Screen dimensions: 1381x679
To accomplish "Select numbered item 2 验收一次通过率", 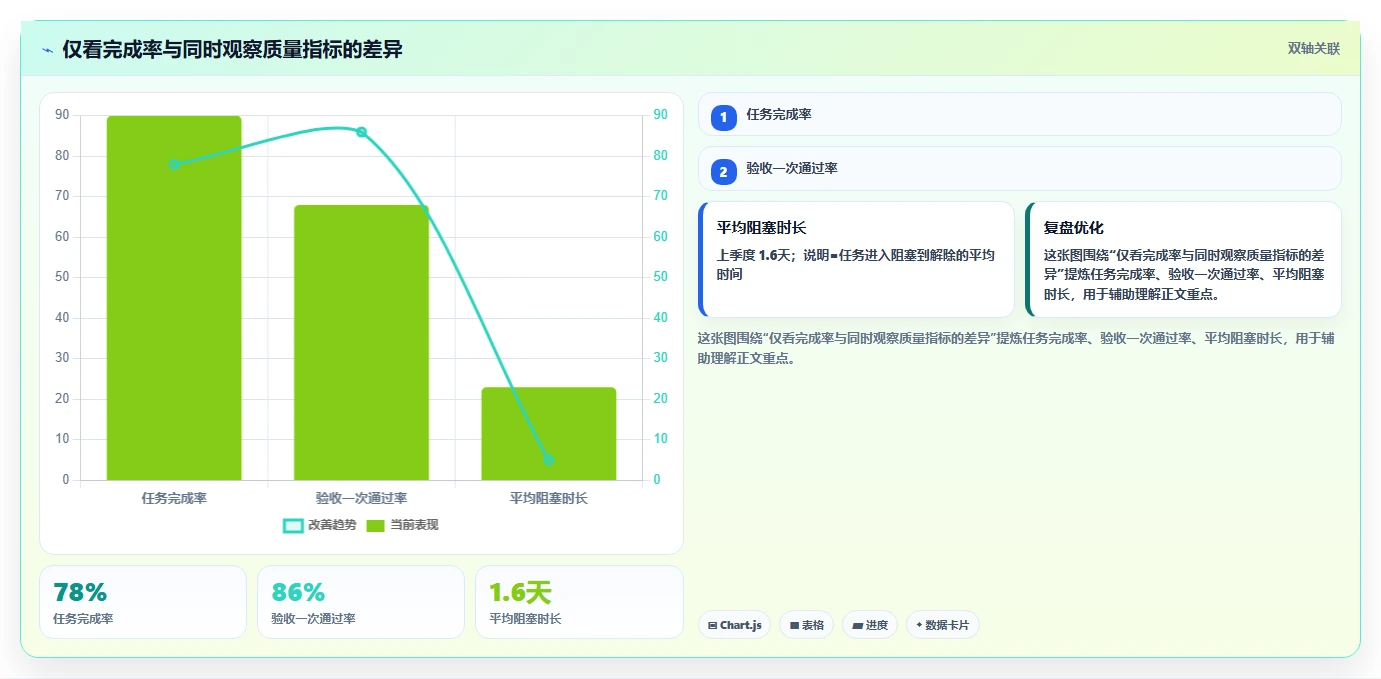I will pos(1019,168).
